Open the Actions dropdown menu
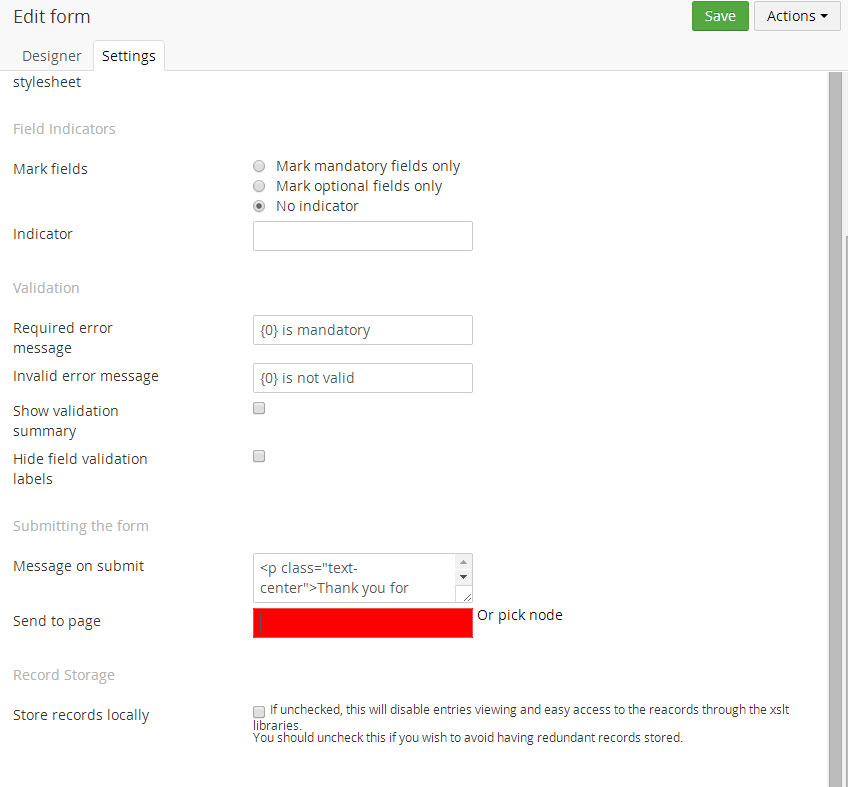Viewport: 848px width, 787px height. coord(796,16)
